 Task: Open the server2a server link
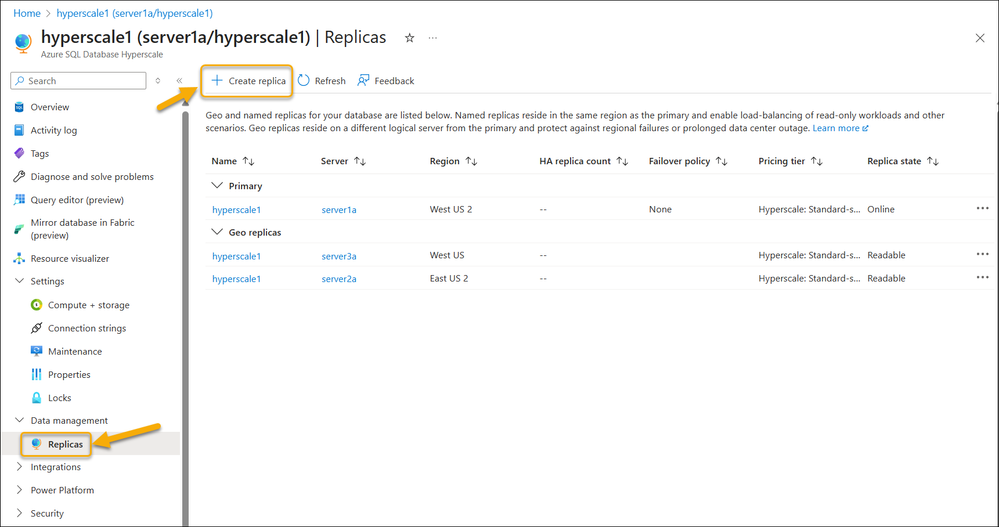click(339, 279)
